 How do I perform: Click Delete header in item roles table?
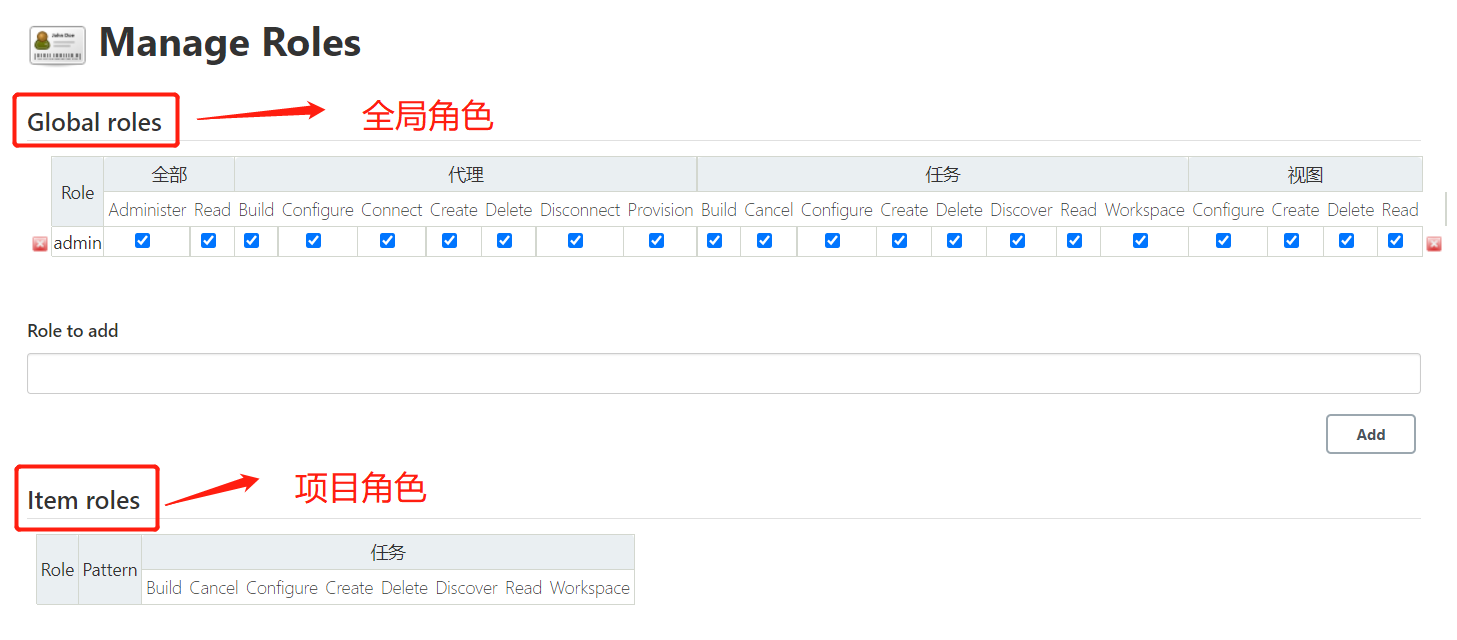[404, 588]
